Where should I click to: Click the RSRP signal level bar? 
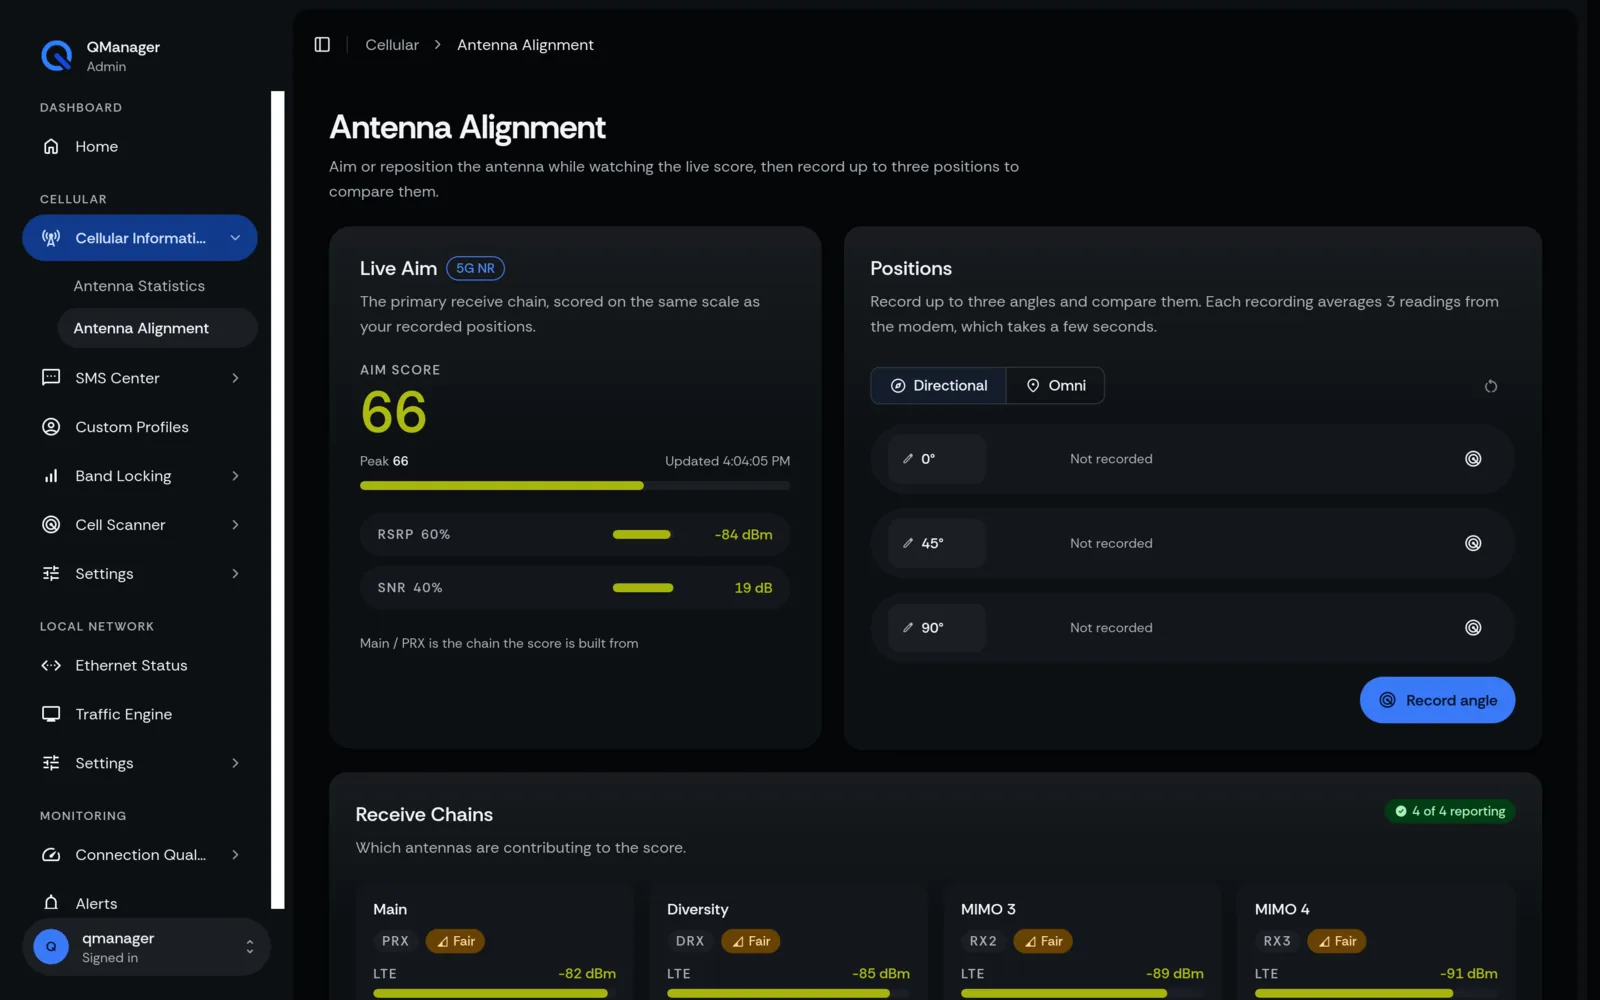pos(642,534)
